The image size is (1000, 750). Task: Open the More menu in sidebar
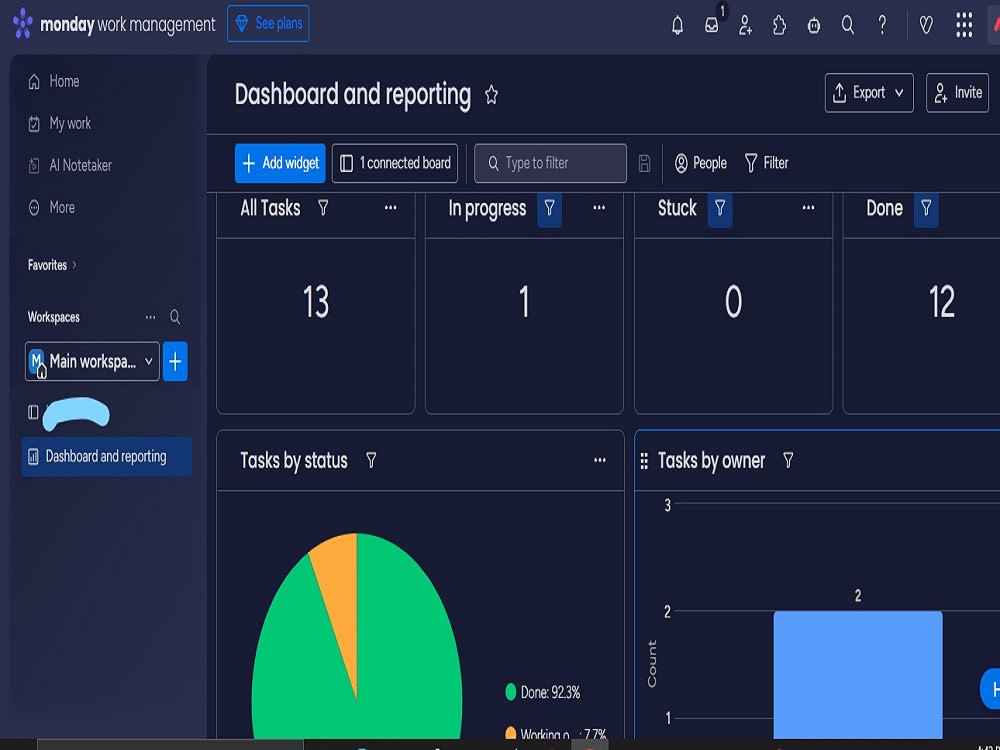coord(52,208)
